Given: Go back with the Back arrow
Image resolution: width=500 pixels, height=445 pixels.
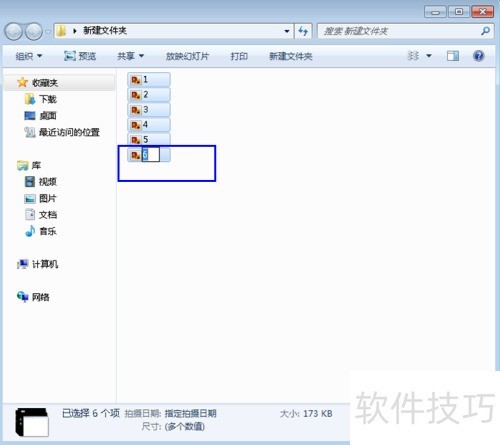Looking at the screenshot, I should pos(14,31).
